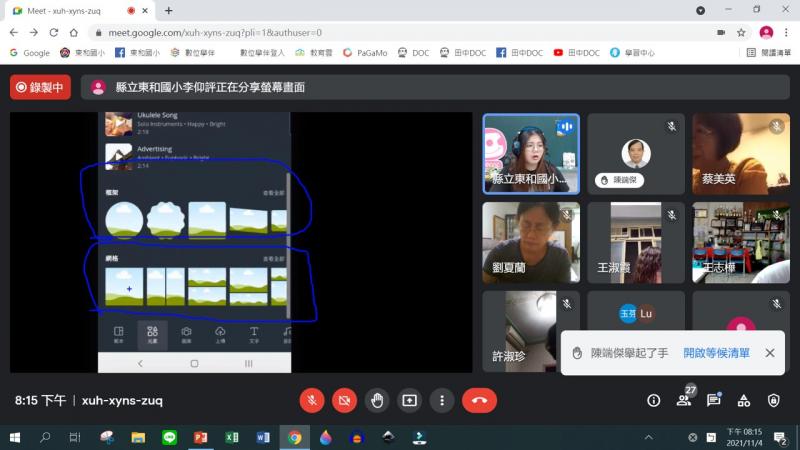Raise hand in the meeting
The image size is (800, 450).
[x=377, y=401]
